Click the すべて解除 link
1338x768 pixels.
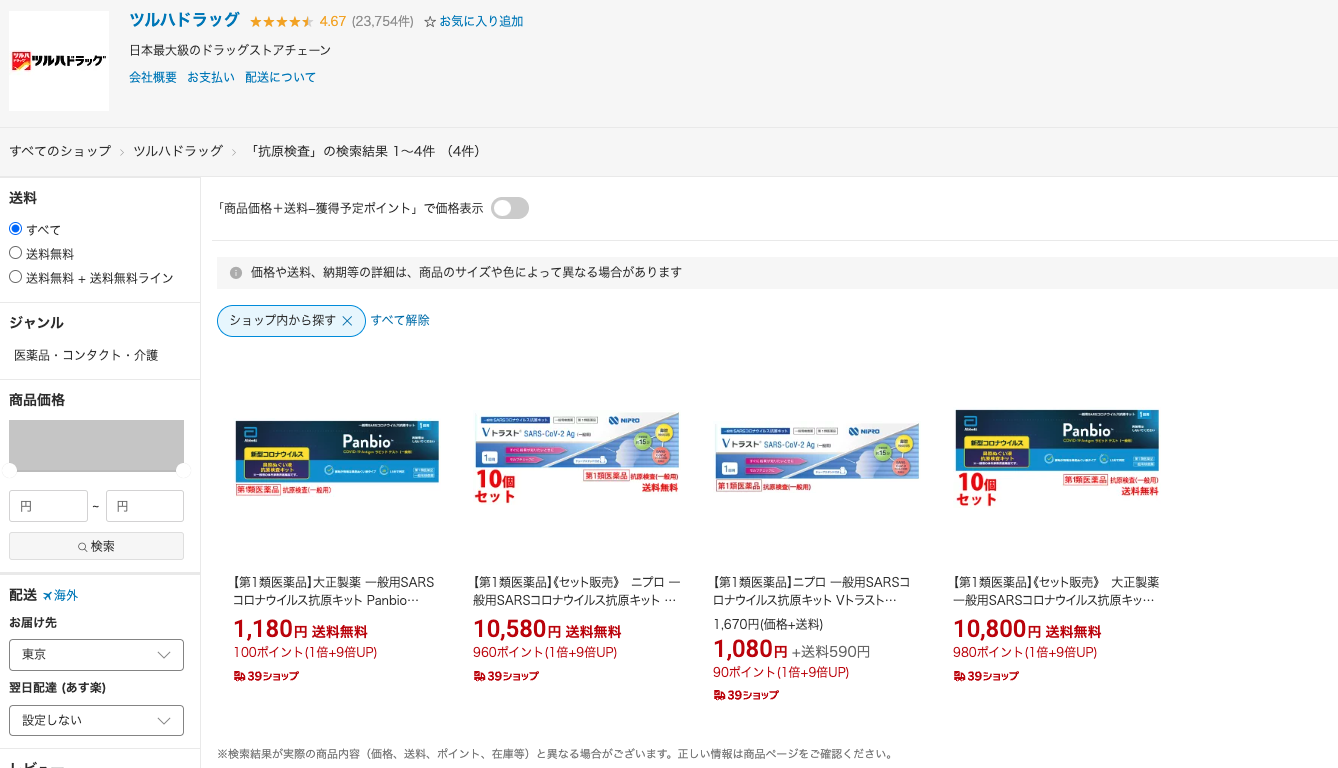[400, 320]
